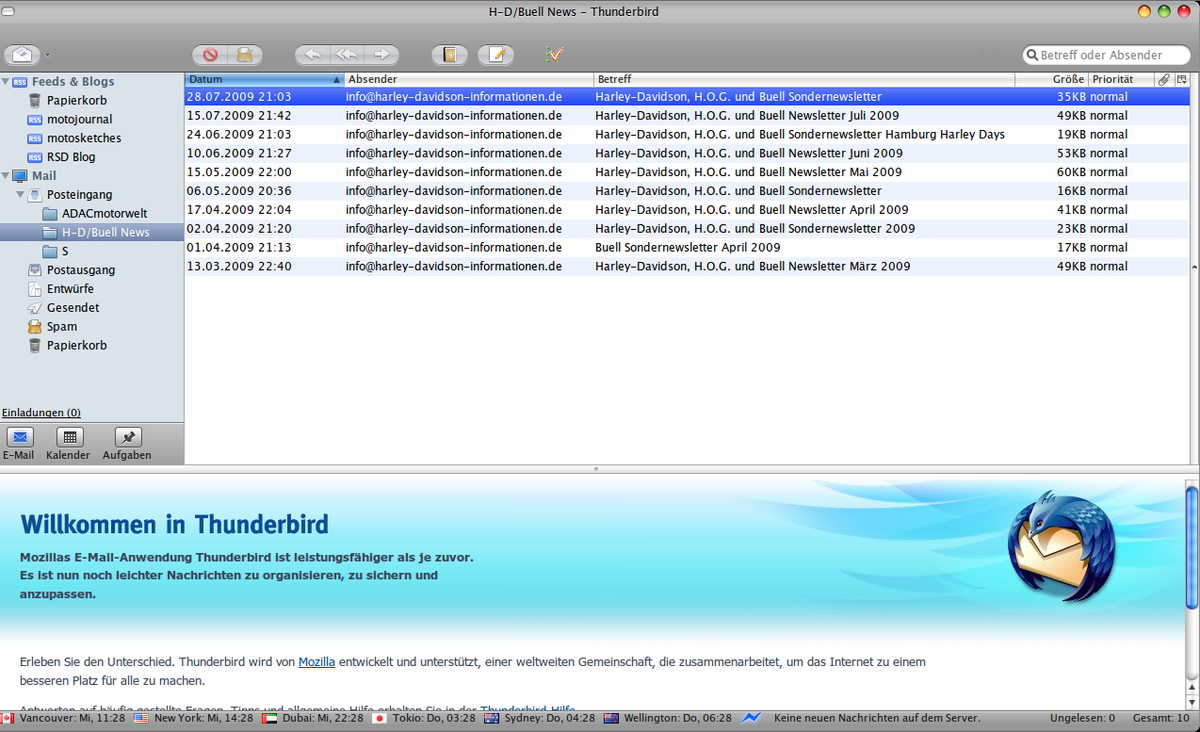Sort messages by Absender column header

click(x=467, y=79)
